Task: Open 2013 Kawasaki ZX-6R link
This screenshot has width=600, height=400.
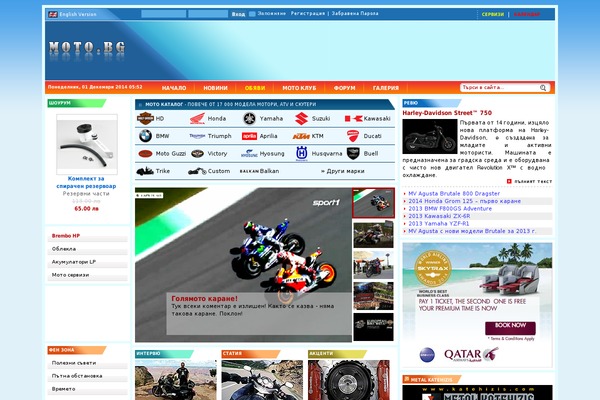Action: [x=439, y=216]
